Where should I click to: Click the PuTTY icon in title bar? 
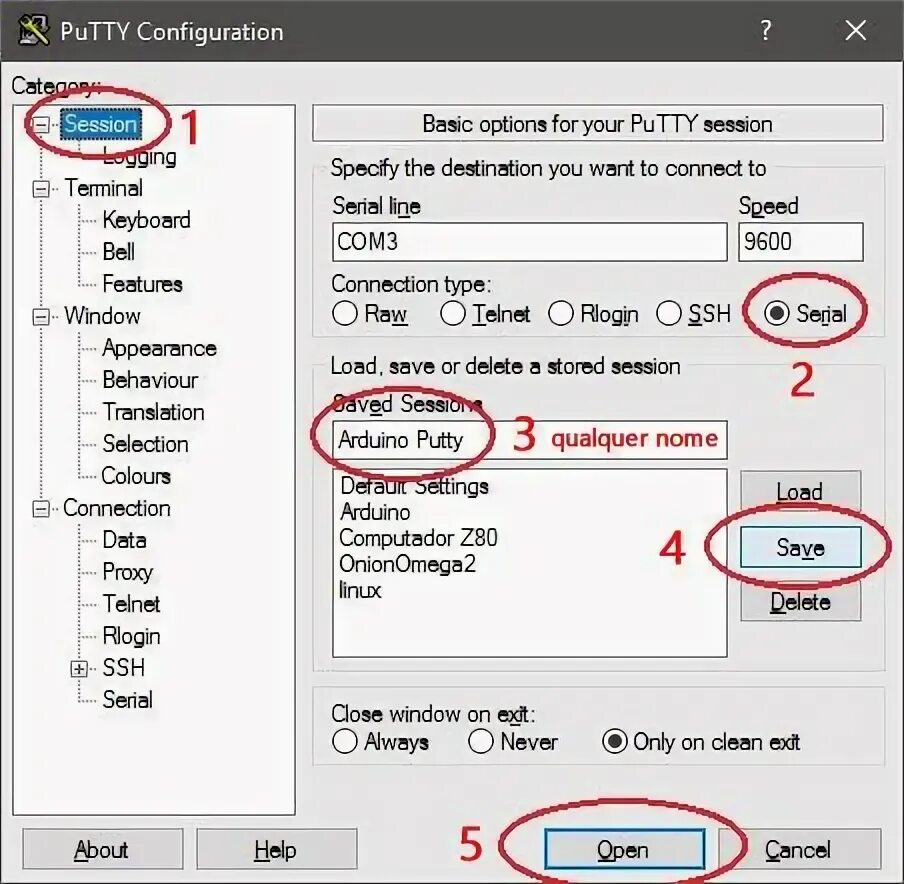tap(33, 31)
